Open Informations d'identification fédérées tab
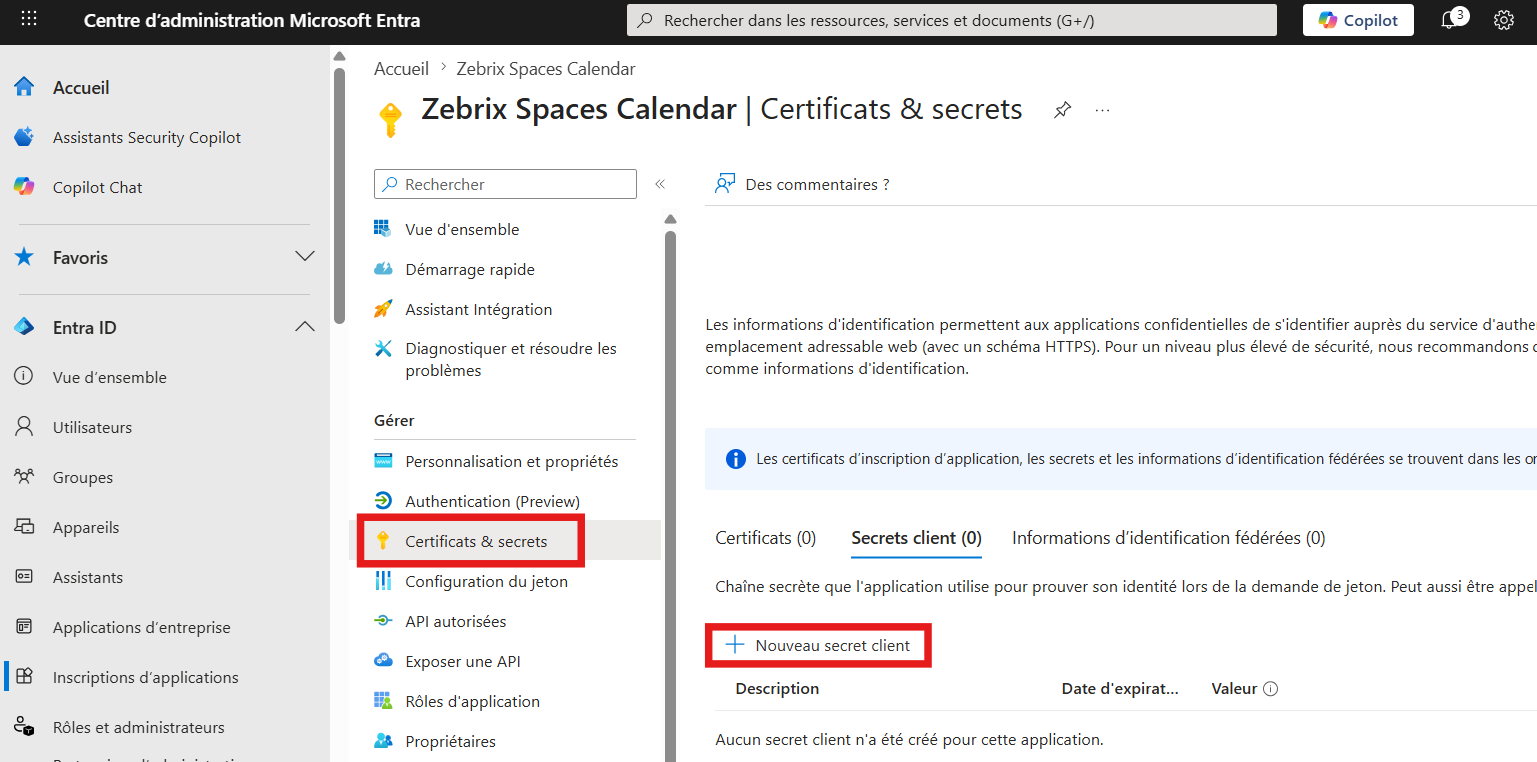The image size is (1537, 762). click(x=1169, y=538)
